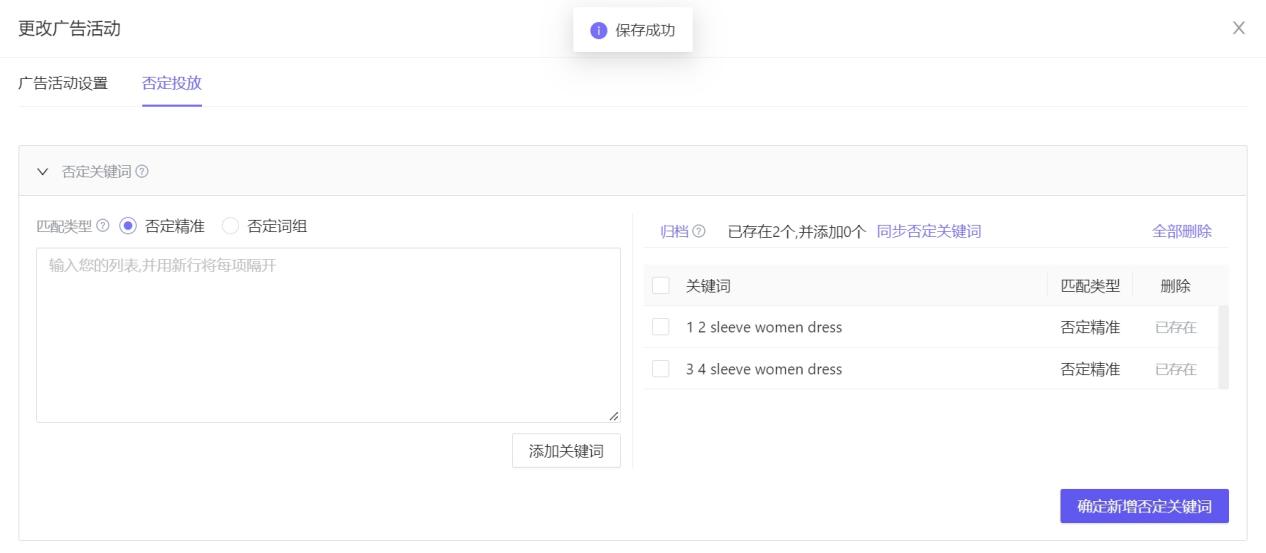Click 否定精准 cell in '3 4 sleeve' row

[1090, 369]
